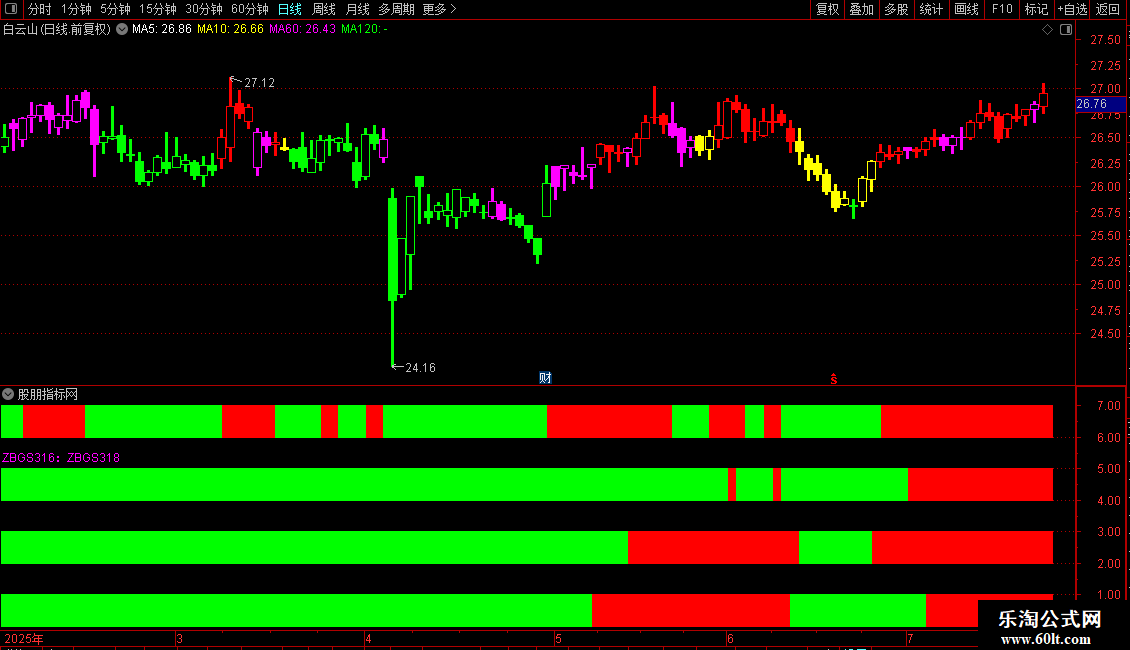Click the MA60: 26.43 label
This screenshot has height=650, width=1130.
[302, 29]
